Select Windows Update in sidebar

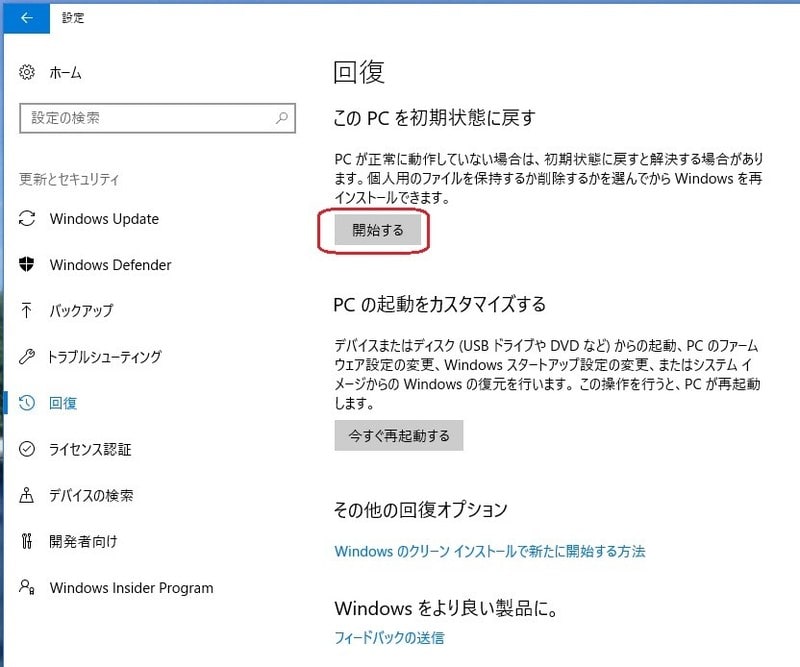point(104,219)
